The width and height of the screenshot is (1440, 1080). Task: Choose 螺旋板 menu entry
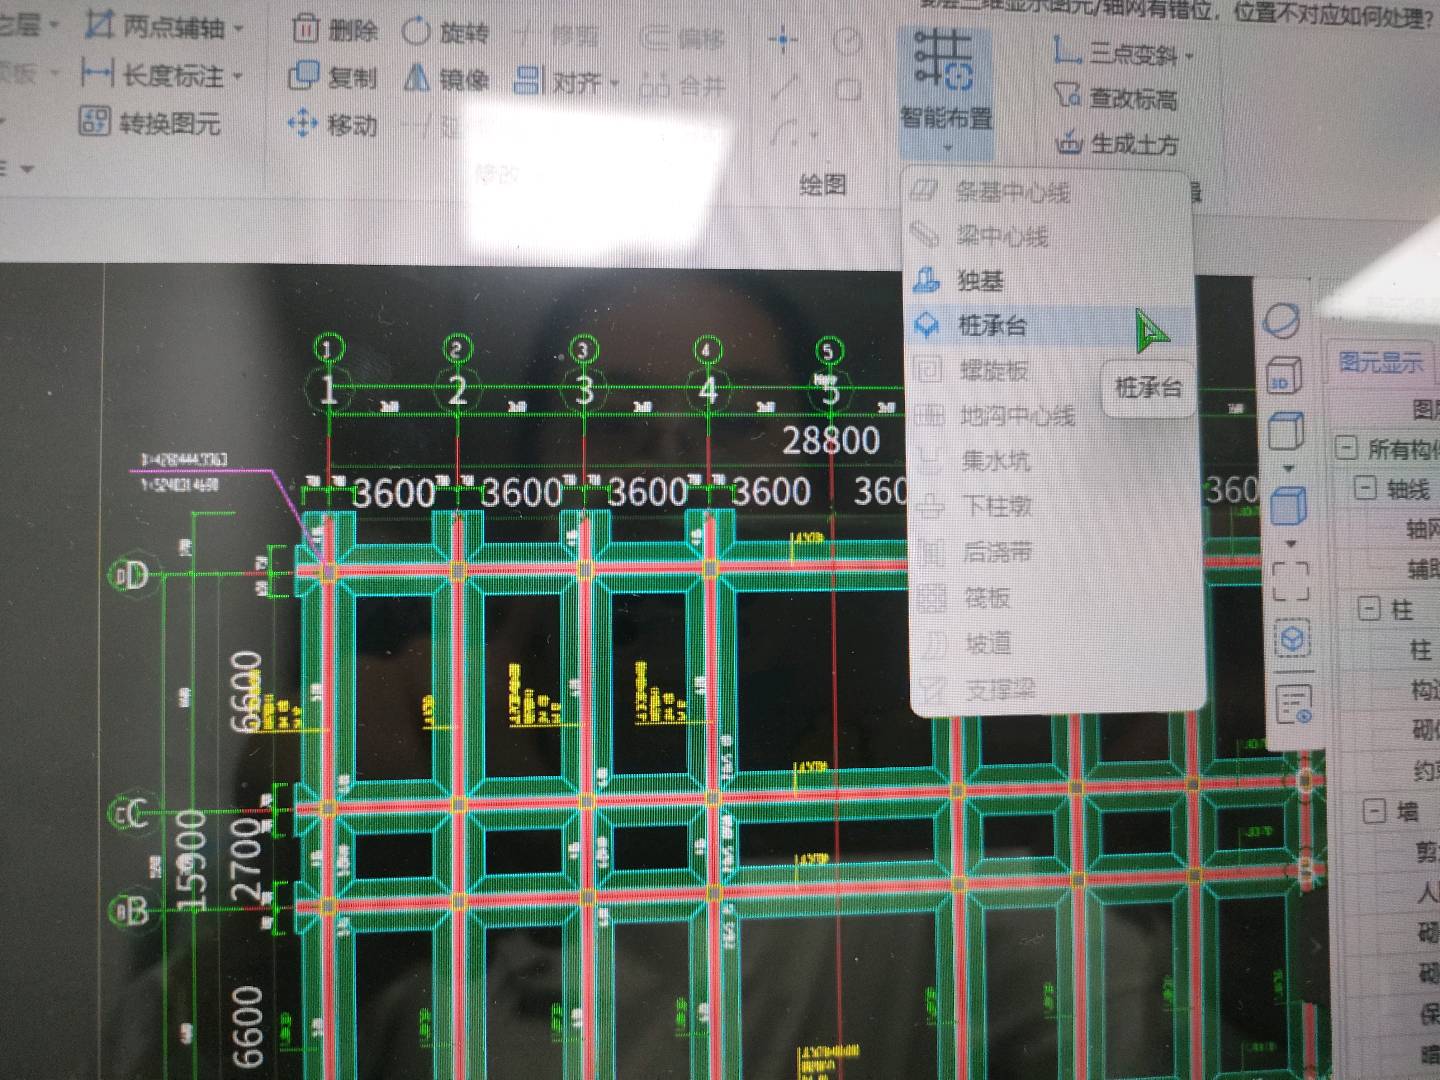coord(1004,370)
